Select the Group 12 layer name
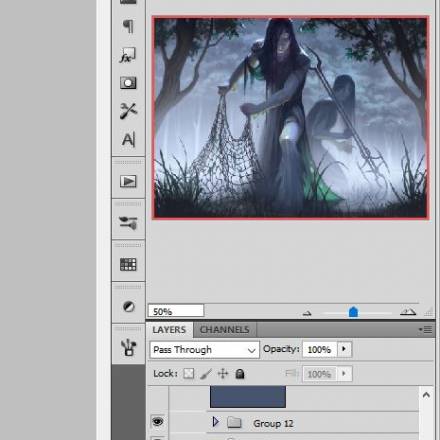Image resolution: width=440 pixels, height=440 pixels. click(273, 423)
